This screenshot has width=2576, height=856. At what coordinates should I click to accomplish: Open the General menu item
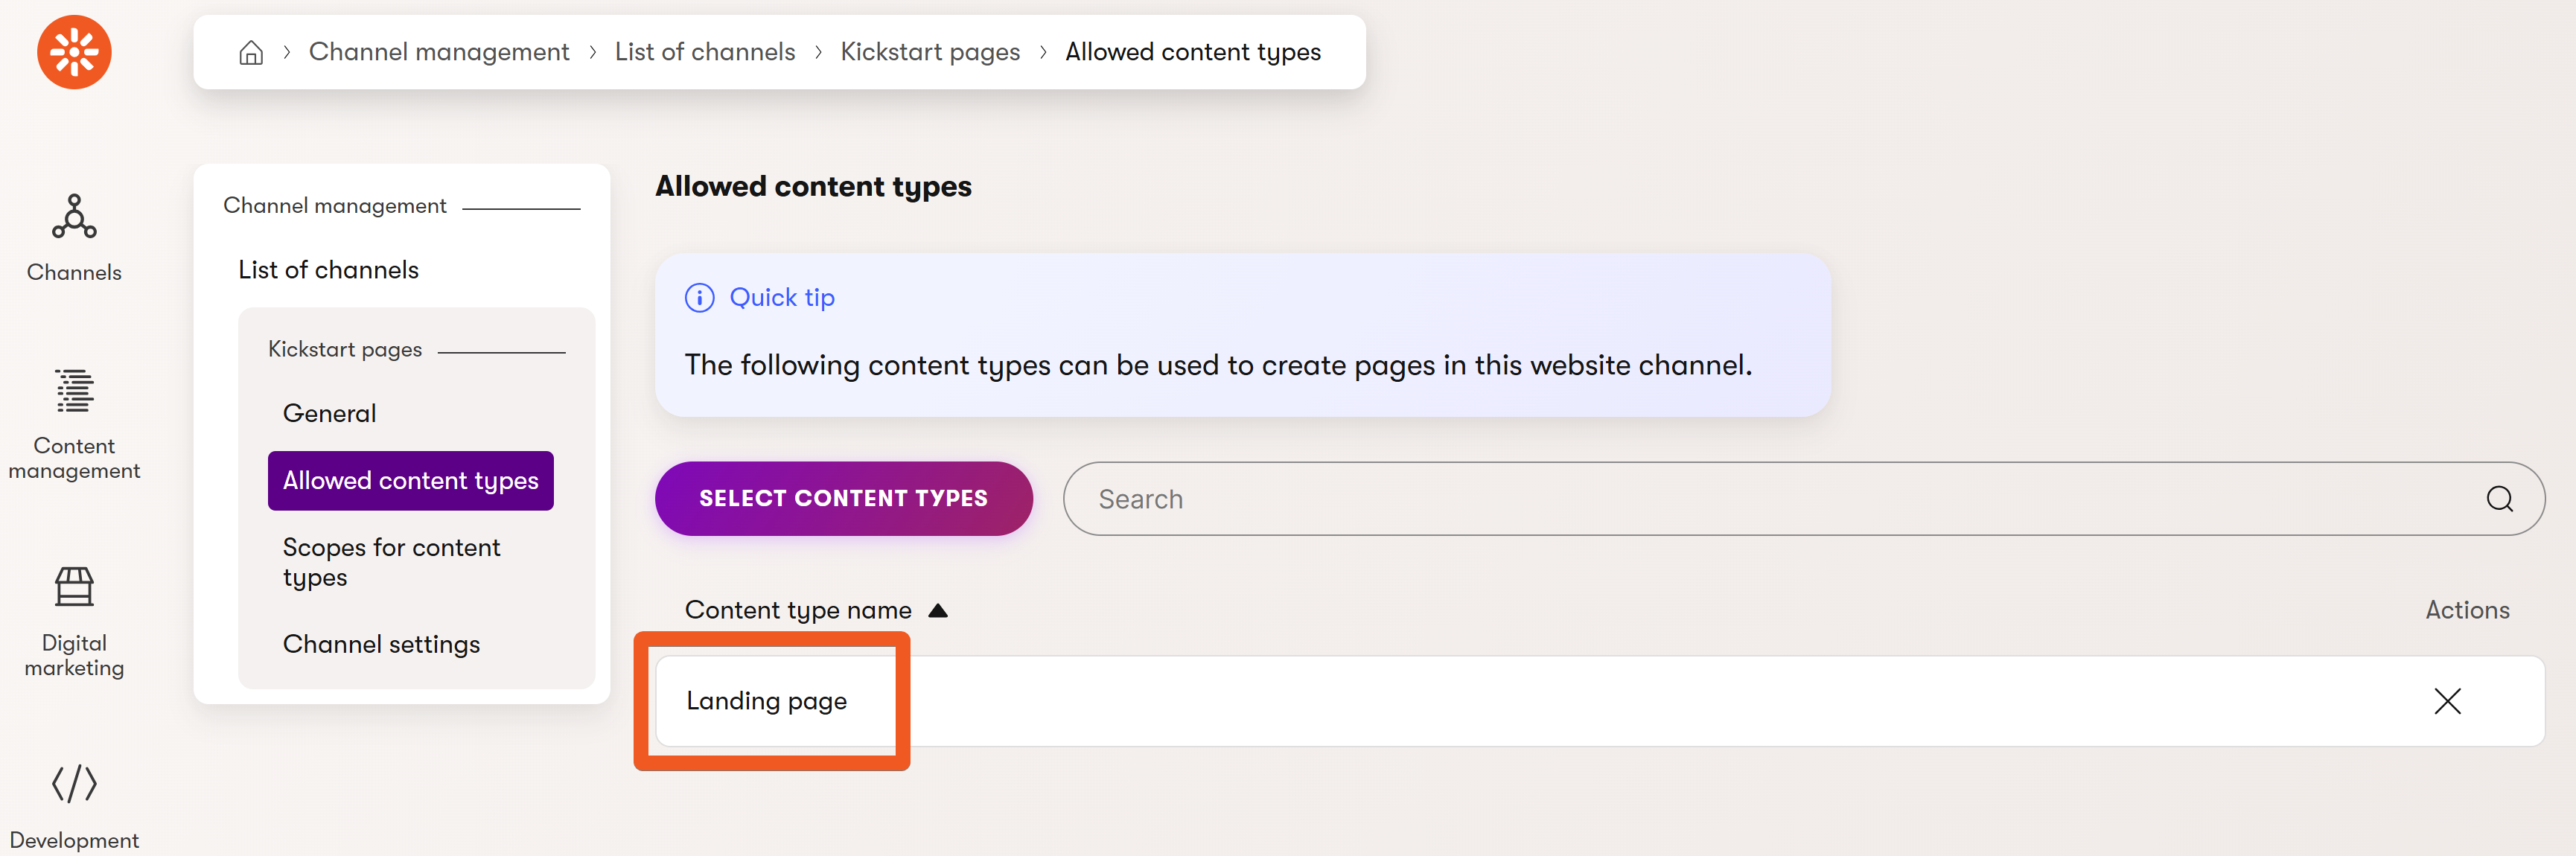[x=329, y=413]
